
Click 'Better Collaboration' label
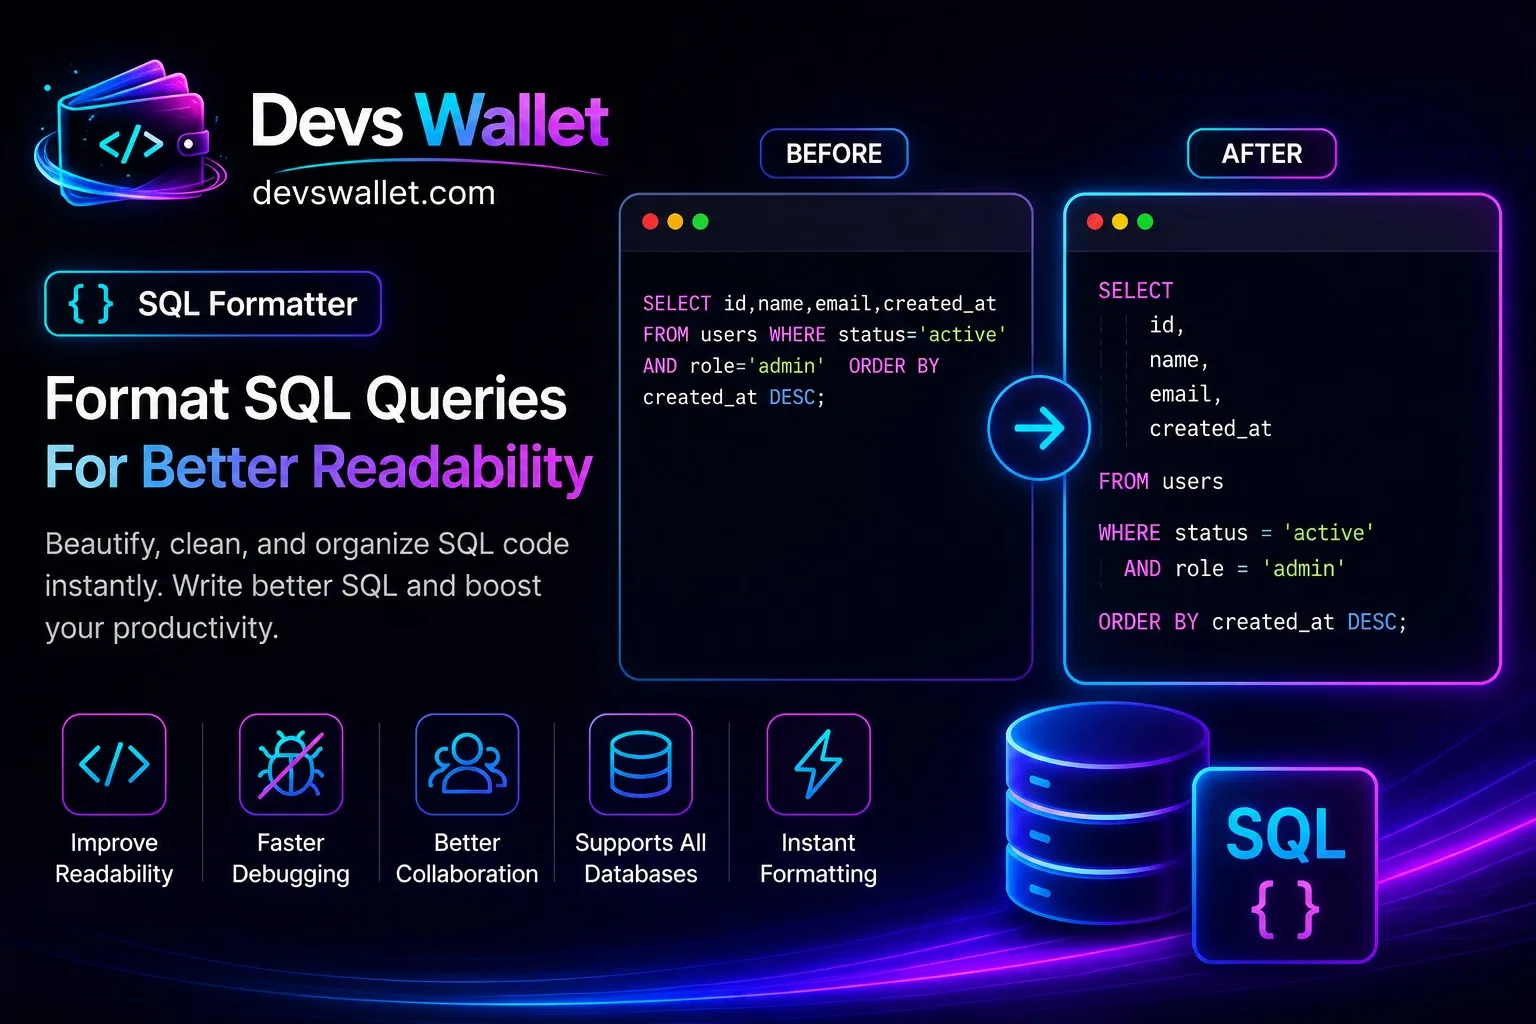467,858
